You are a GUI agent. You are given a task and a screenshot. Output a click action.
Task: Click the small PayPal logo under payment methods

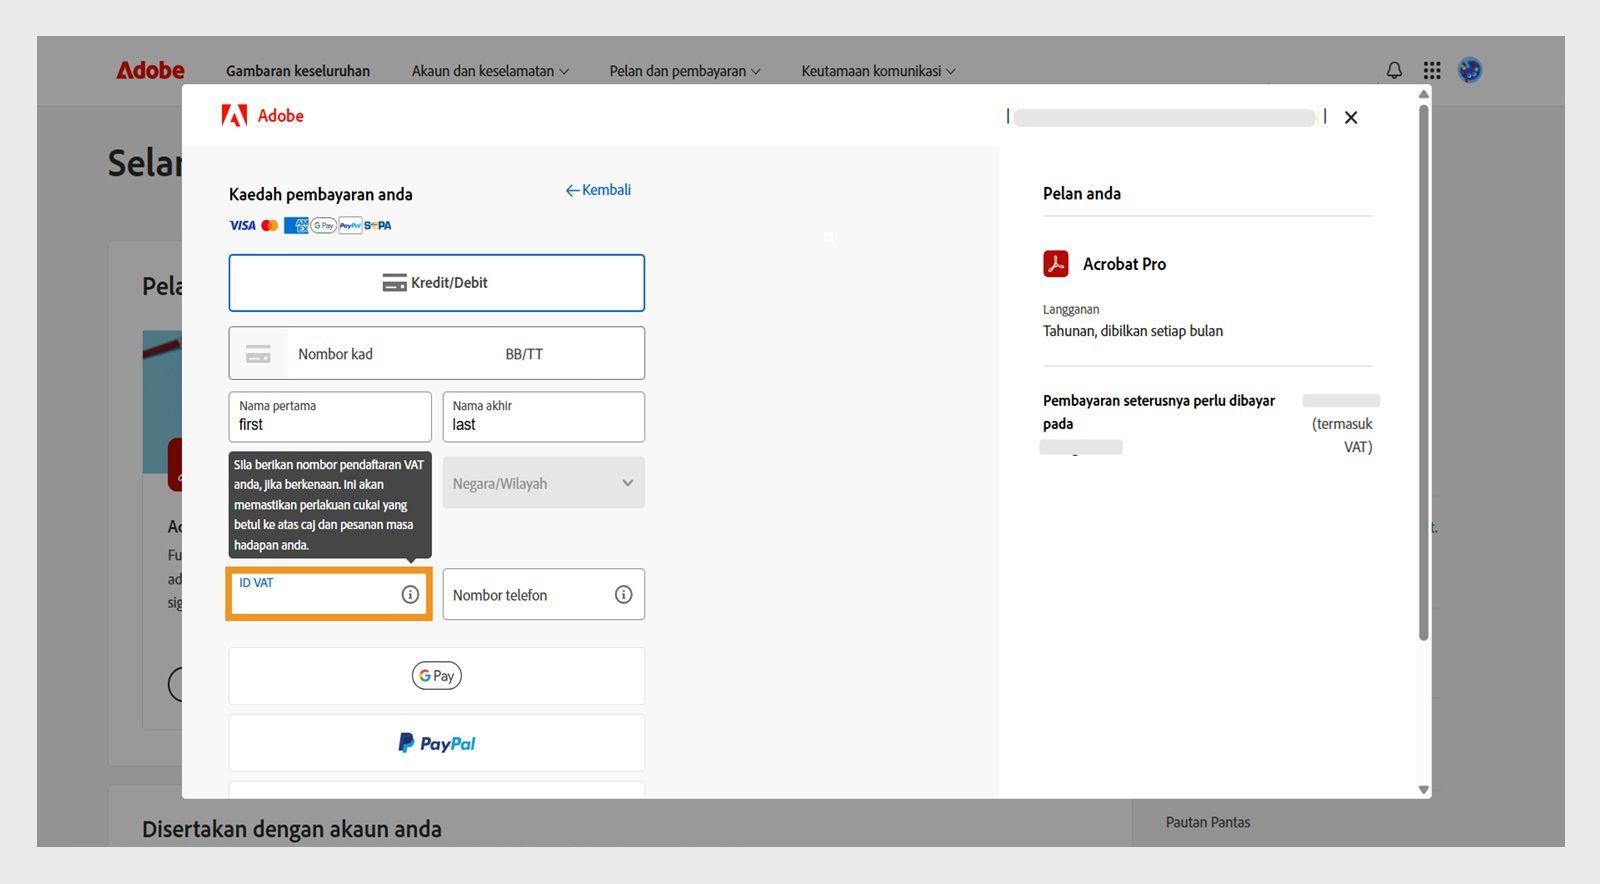pos(350,225)
